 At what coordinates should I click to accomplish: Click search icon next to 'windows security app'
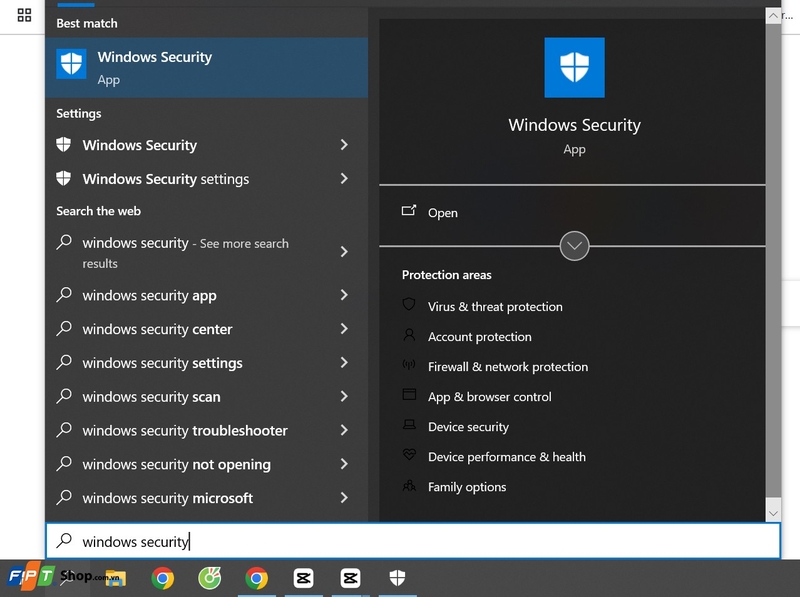click(64, 294)
